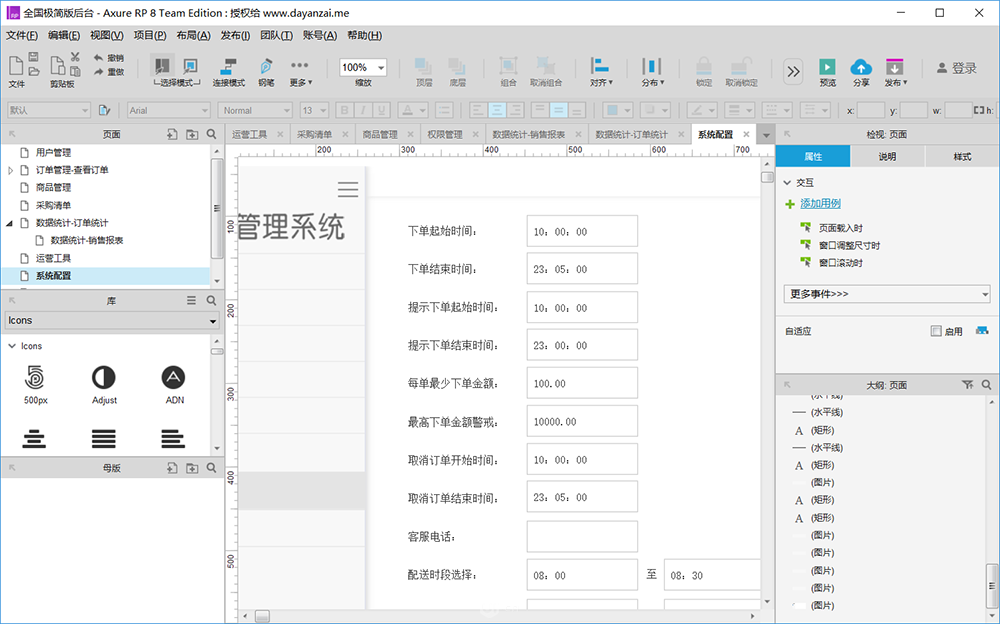The width and height of the screenshot is (1000, 624).
Task: Click the Align (对齐) toolbar icon
Action: (x=599, y=66)
